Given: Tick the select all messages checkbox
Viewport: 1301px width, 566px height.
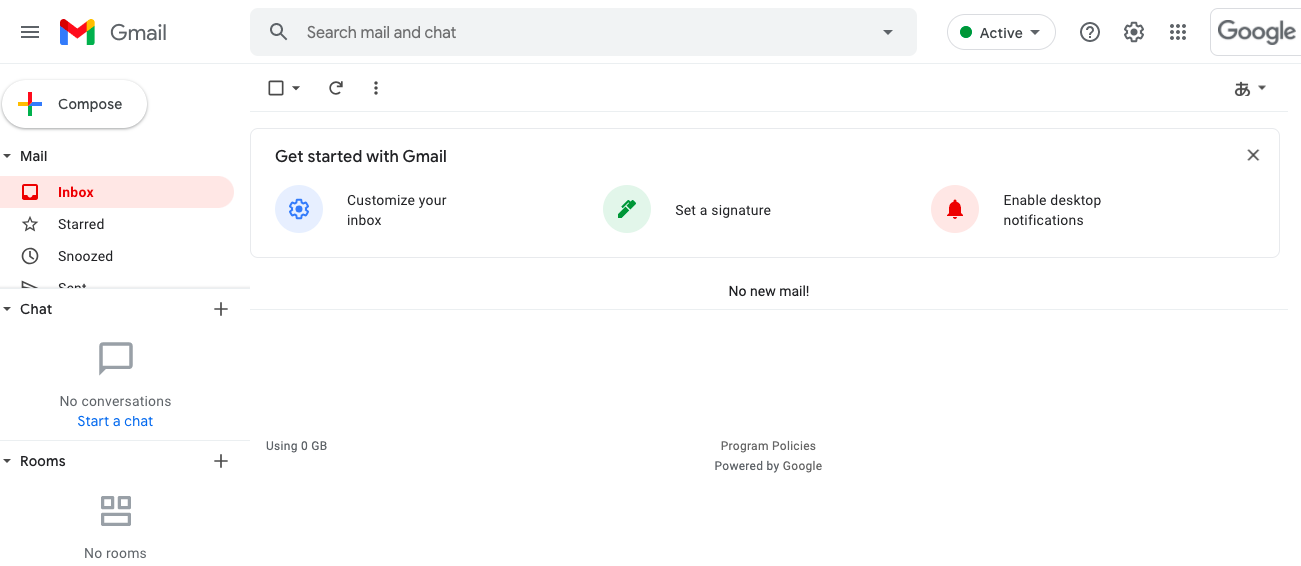Looking at the screenshot, I should click(x=276, y=88).
